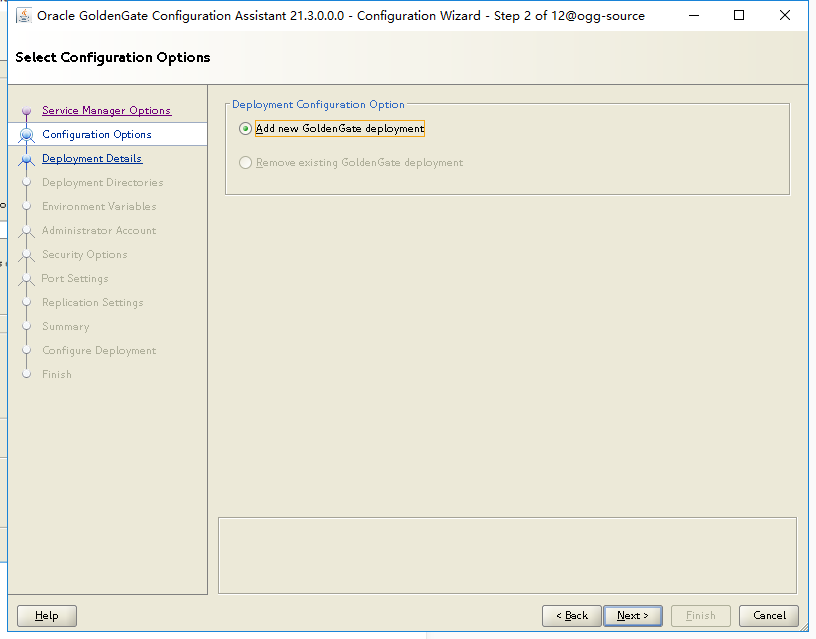816x639 pixels.
Task: Close the Configuration Assistant window
Action: (785, 16)
